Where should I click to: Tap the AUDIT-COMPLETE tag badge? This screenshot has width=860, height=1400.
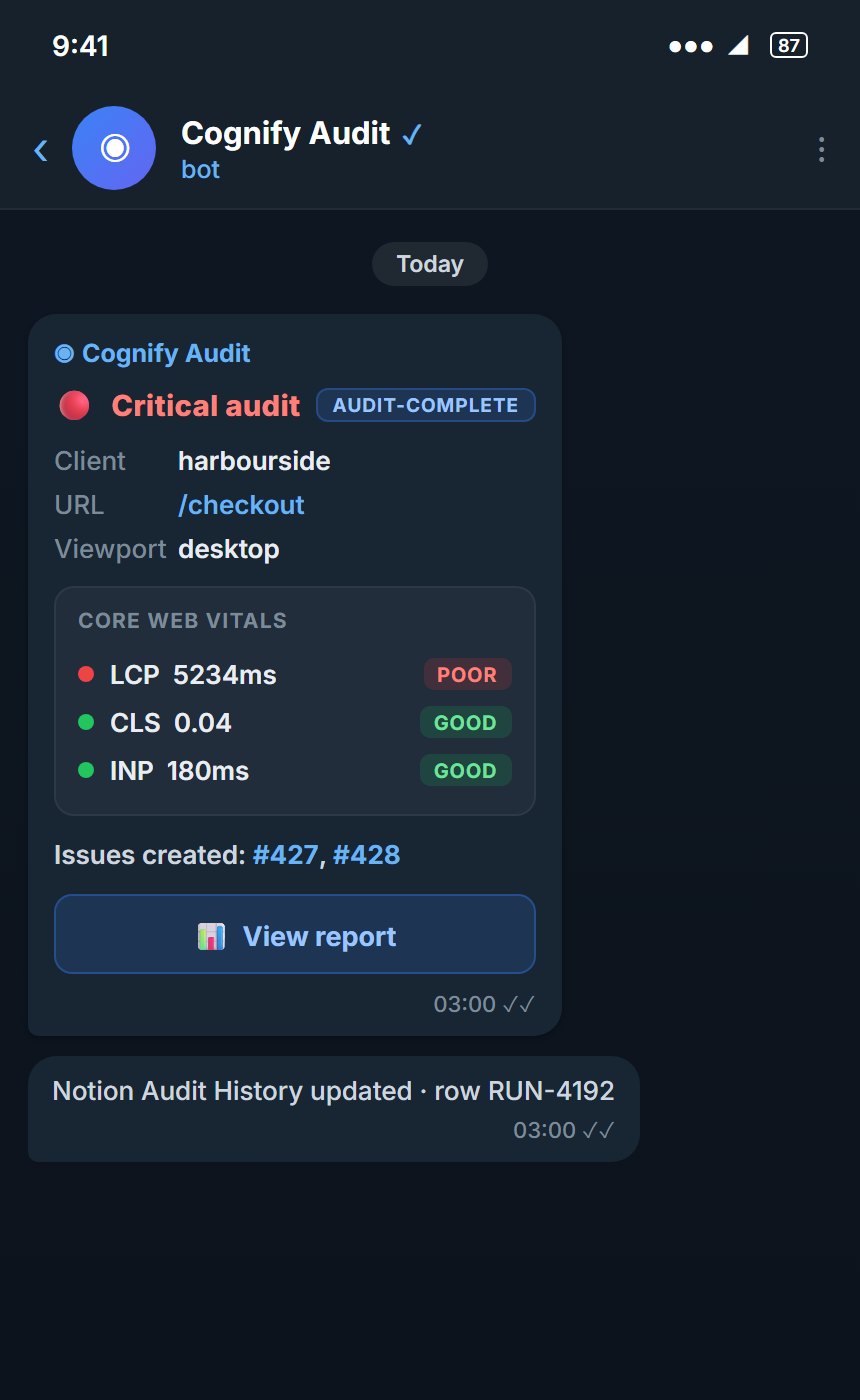pyautogui.click(x=426, y=405)
